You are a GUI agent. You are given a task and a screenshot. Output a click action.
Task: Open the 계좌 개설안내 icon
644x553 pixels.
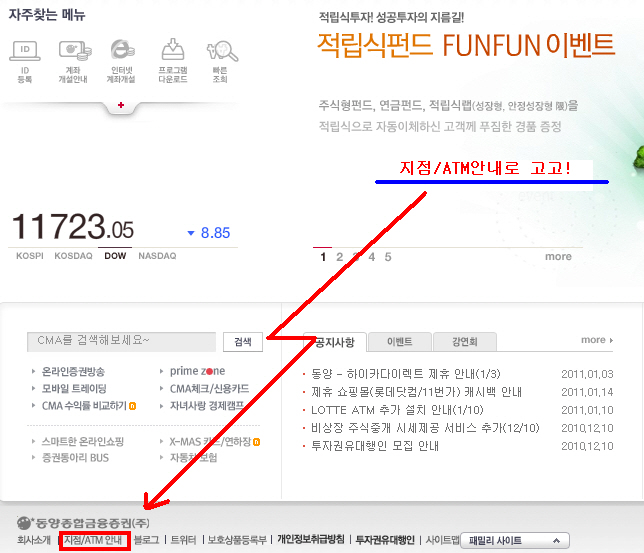pos(74,62)
